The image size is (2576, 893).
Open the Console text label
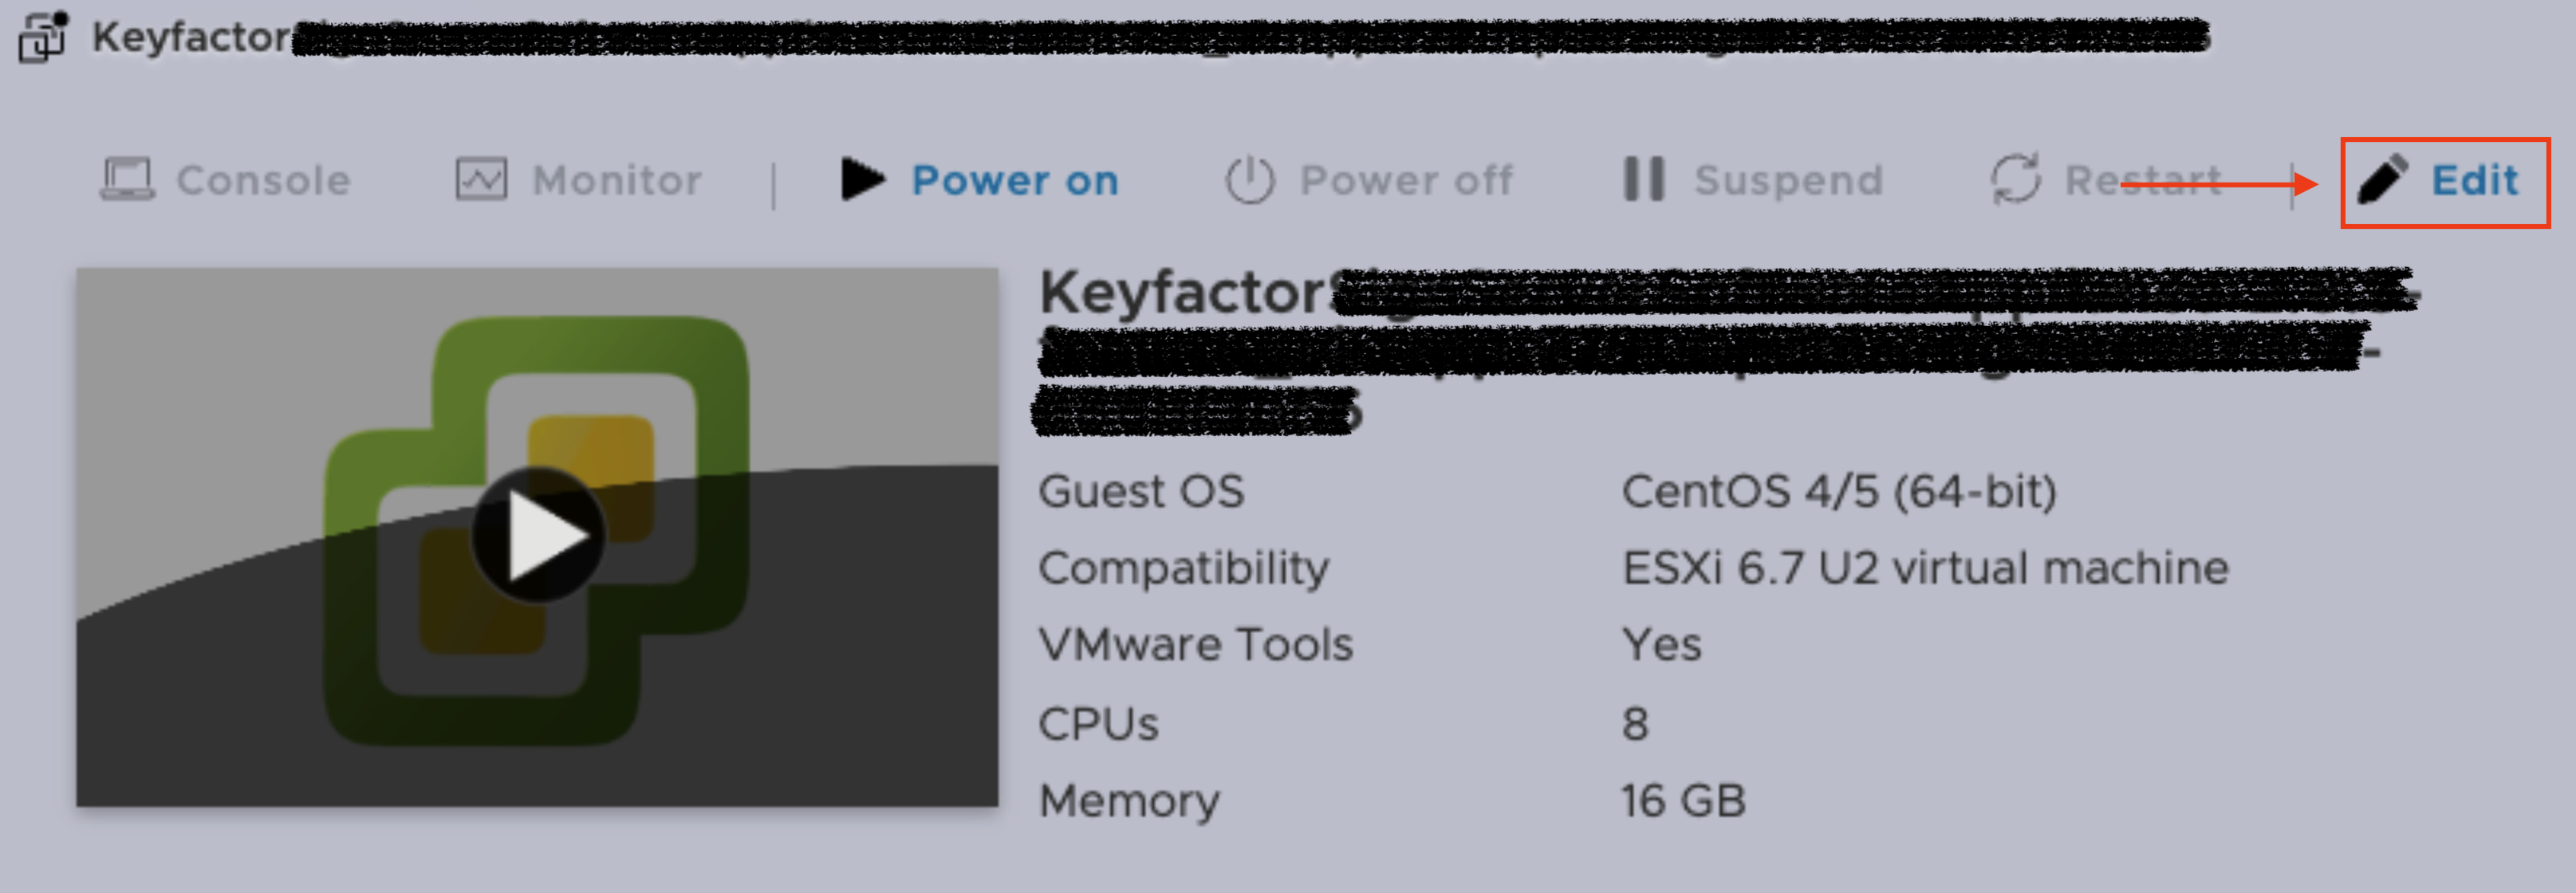263,181
